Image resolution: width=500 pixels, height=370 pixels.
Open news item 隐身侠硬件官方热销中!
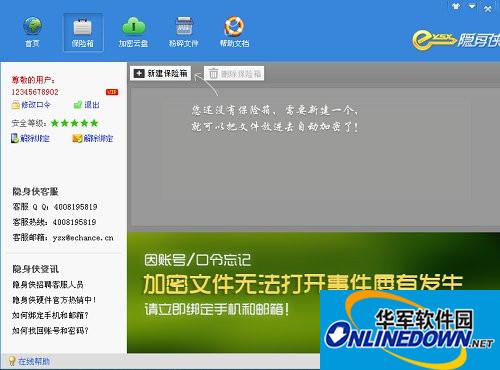[x=54, y=300]
